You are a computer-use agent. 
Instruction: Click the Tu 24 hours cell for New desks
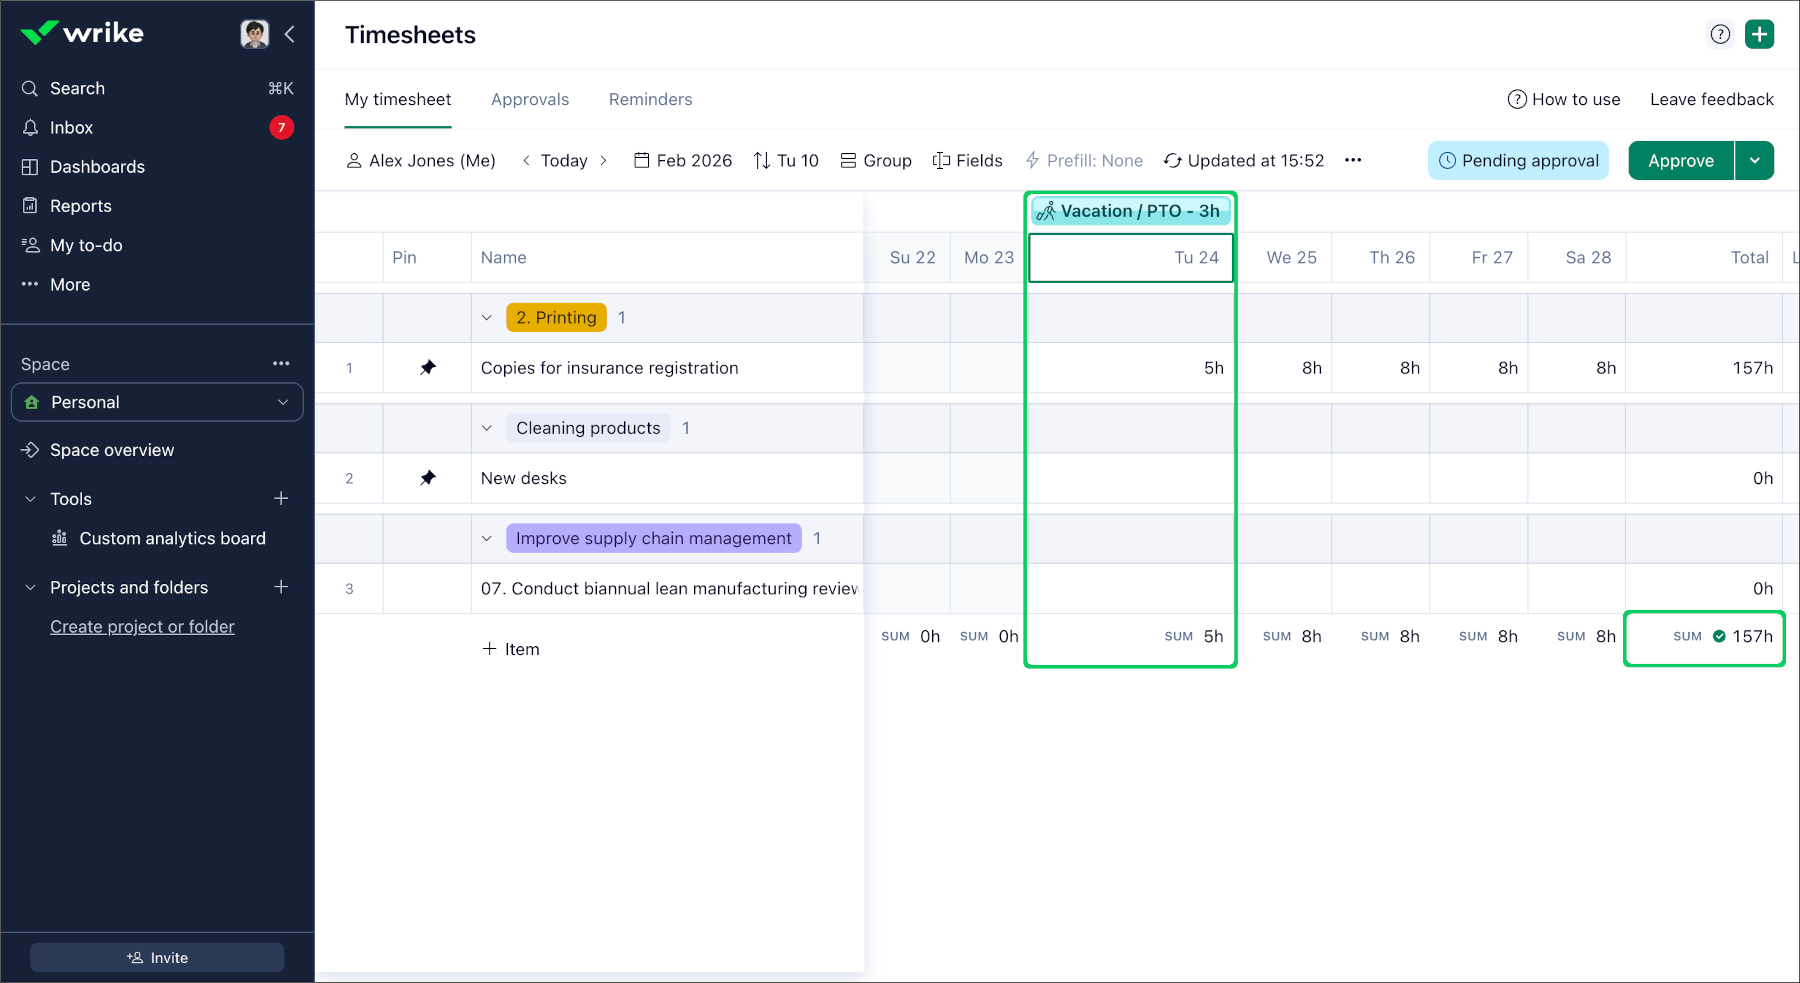pos(1130,478)
